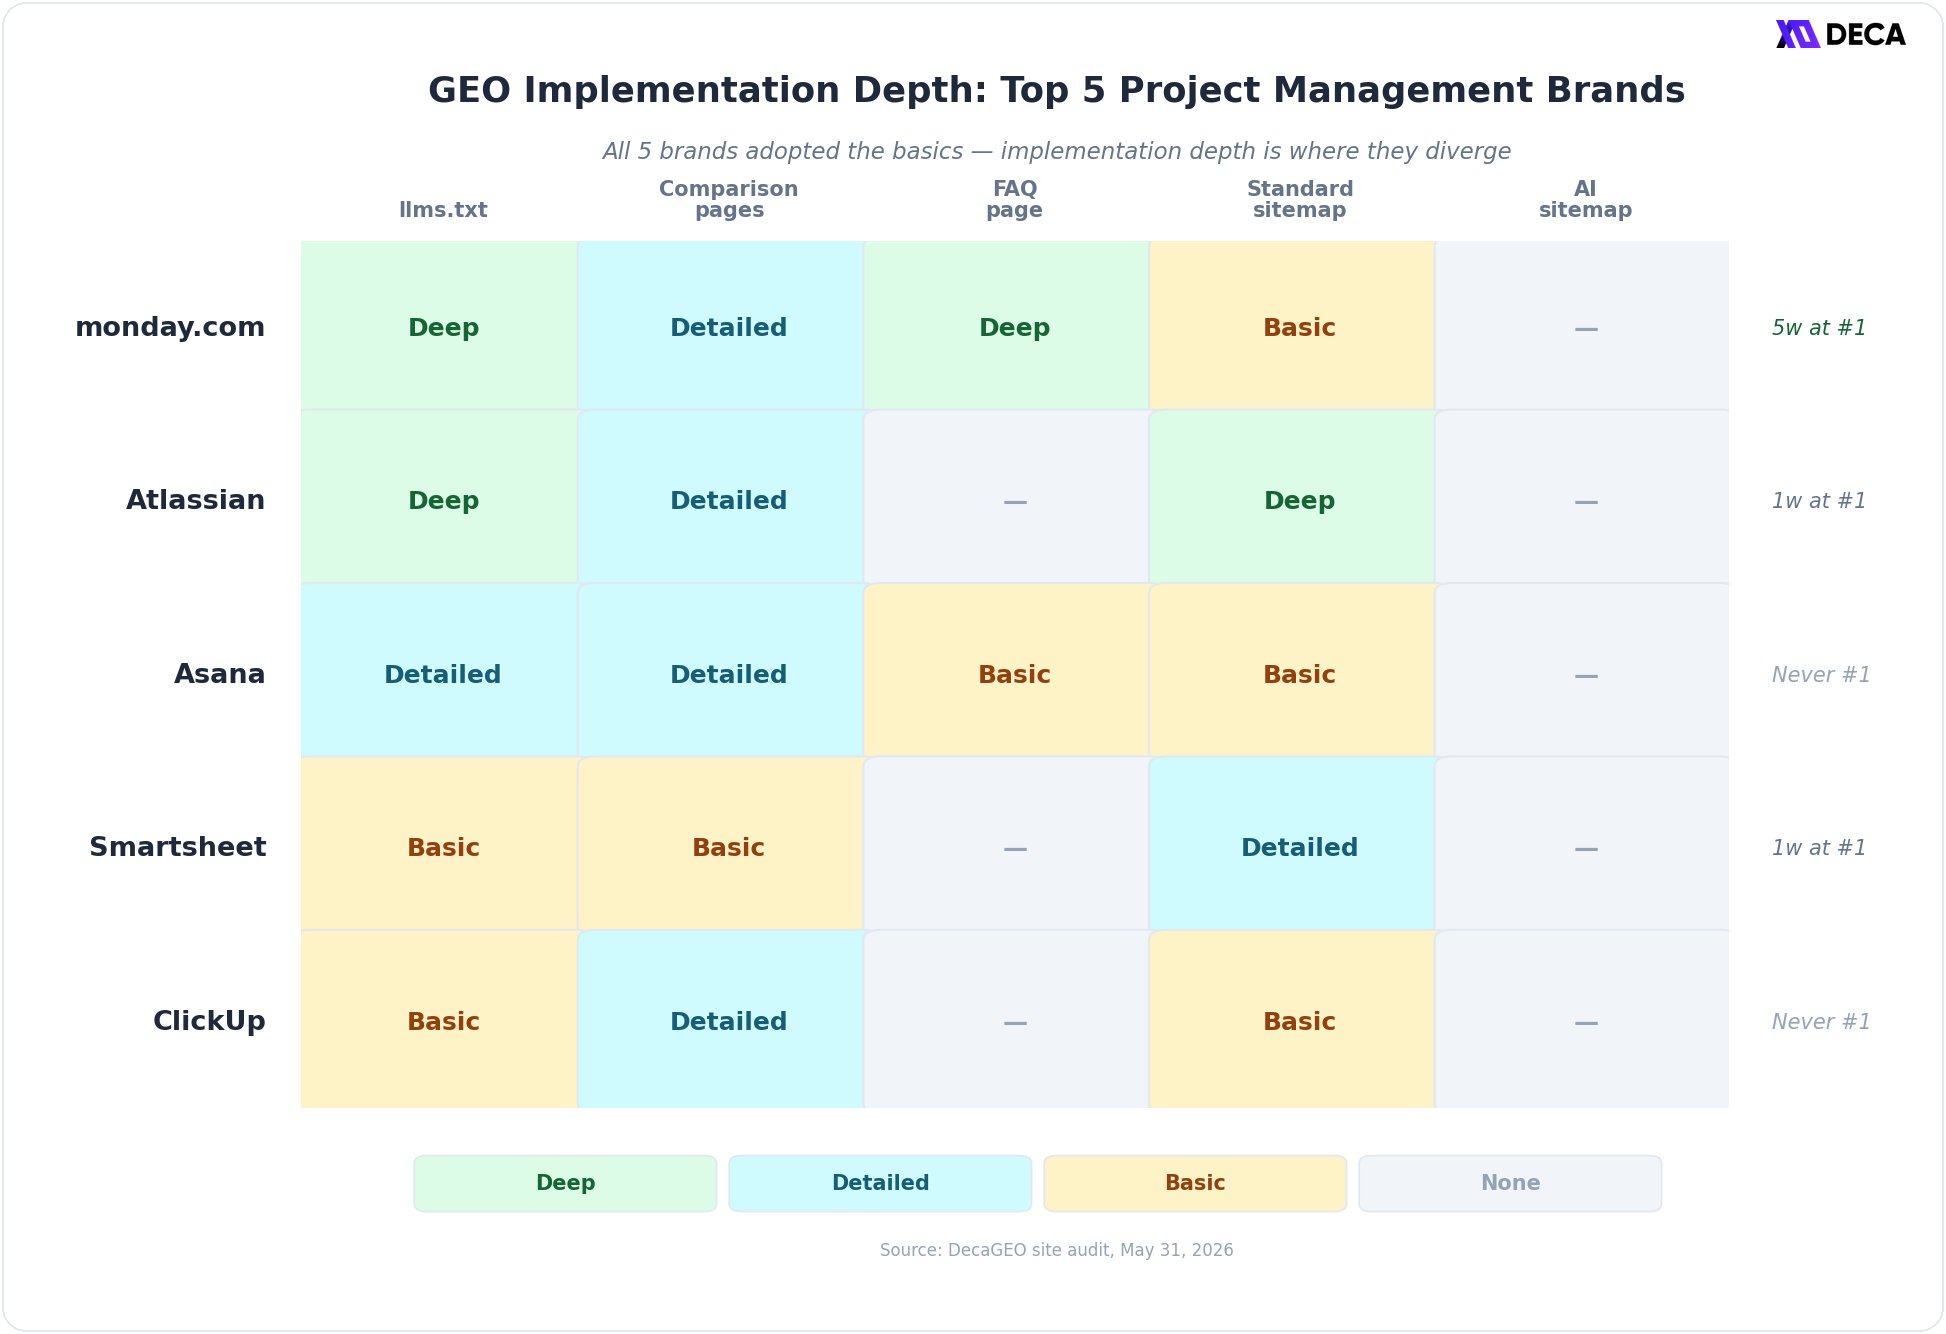Click Atlassian's Standard sitemap Deep cell
The image size is (1946, 1334).
point(1293,497)
